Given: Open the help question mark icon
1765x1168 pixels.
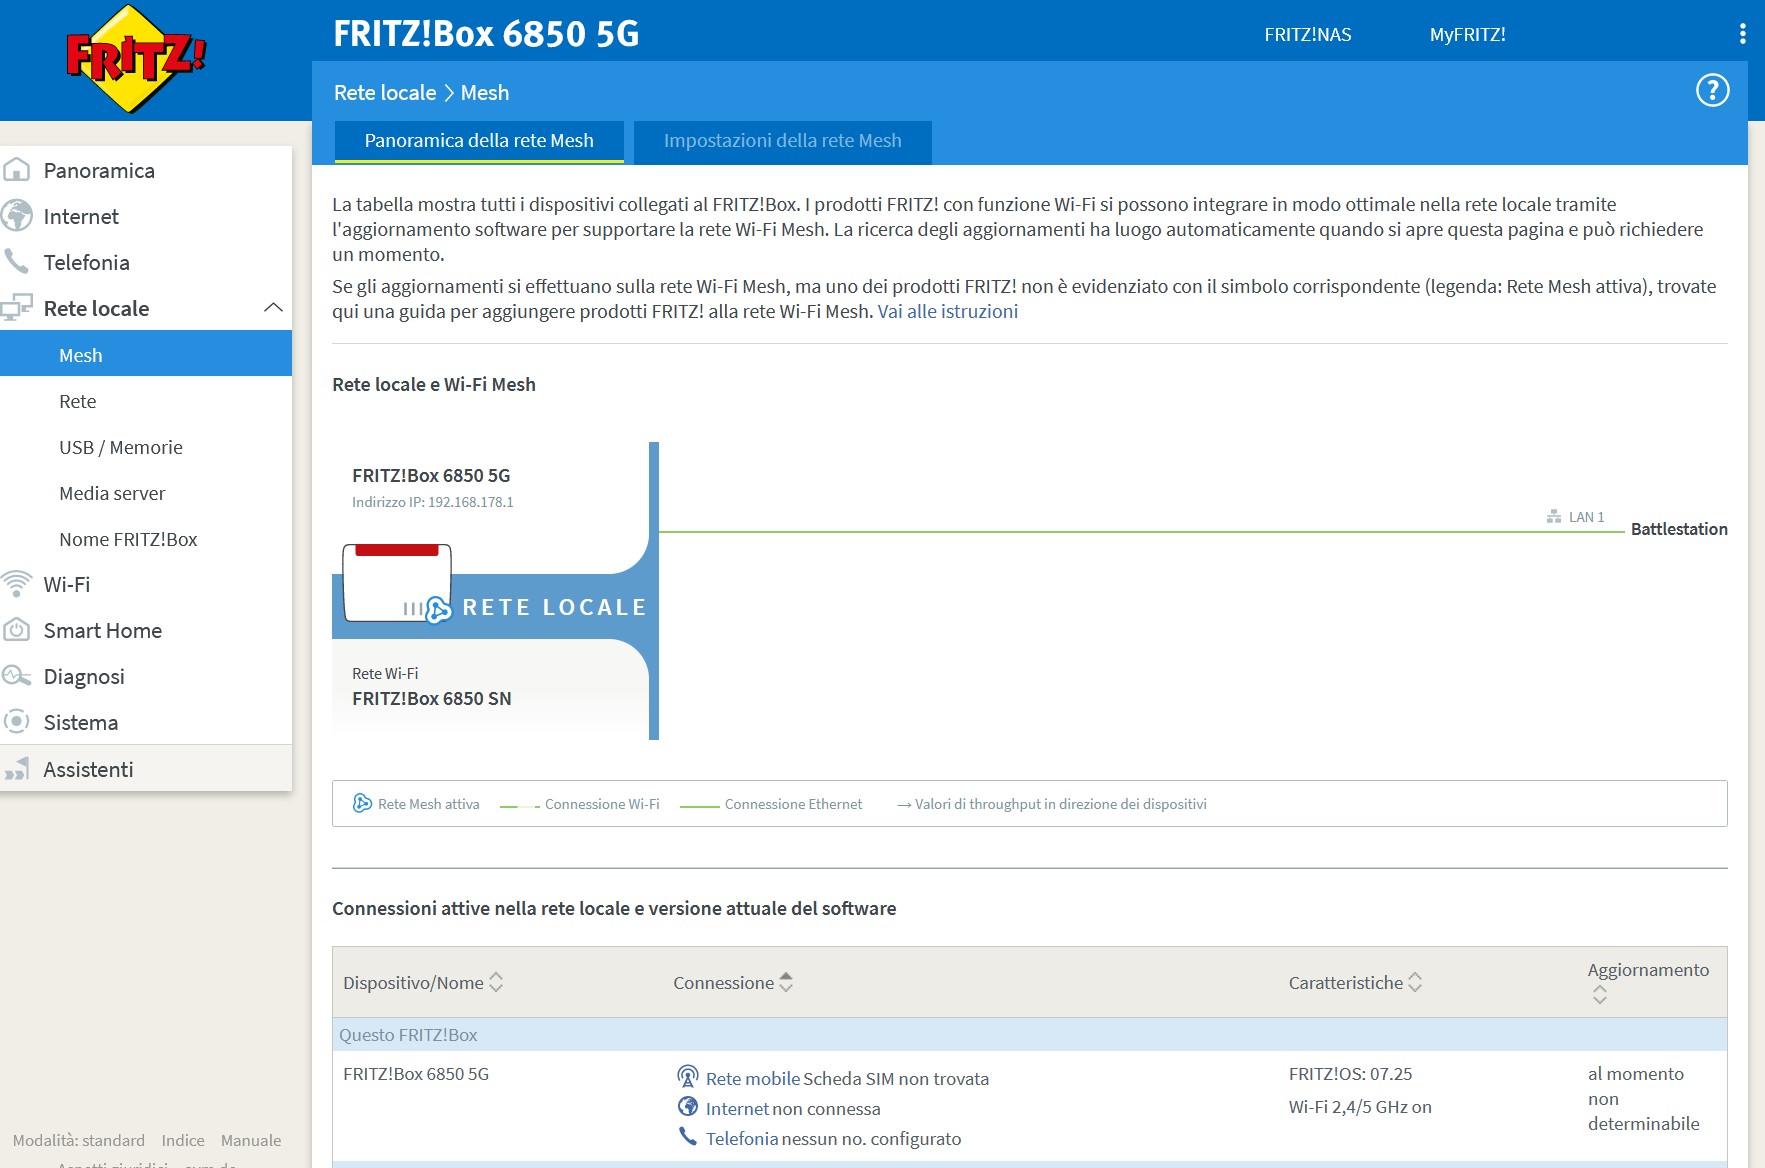Looking at the screenshot, I should (1712, 91).
